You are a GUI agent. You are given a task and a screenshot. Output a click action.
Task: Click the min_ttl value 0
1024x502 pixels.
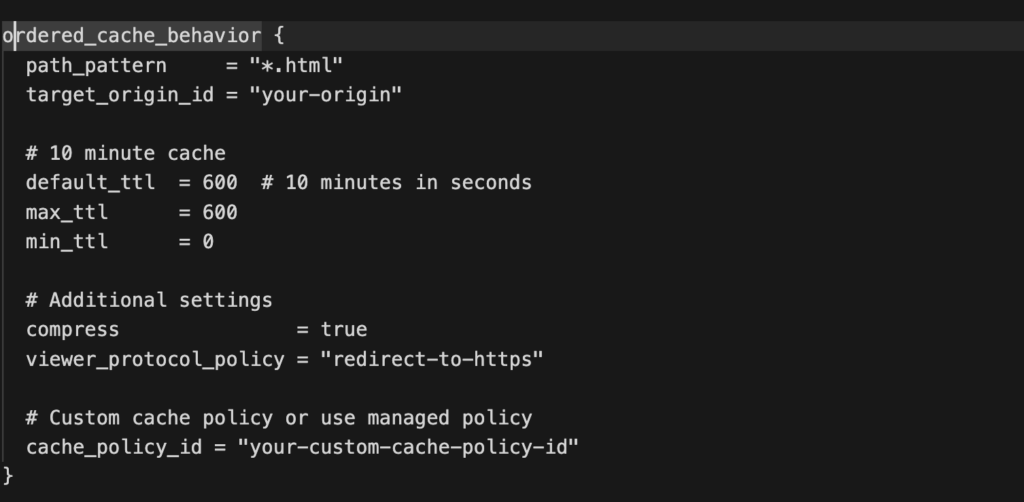coord(208,242)
